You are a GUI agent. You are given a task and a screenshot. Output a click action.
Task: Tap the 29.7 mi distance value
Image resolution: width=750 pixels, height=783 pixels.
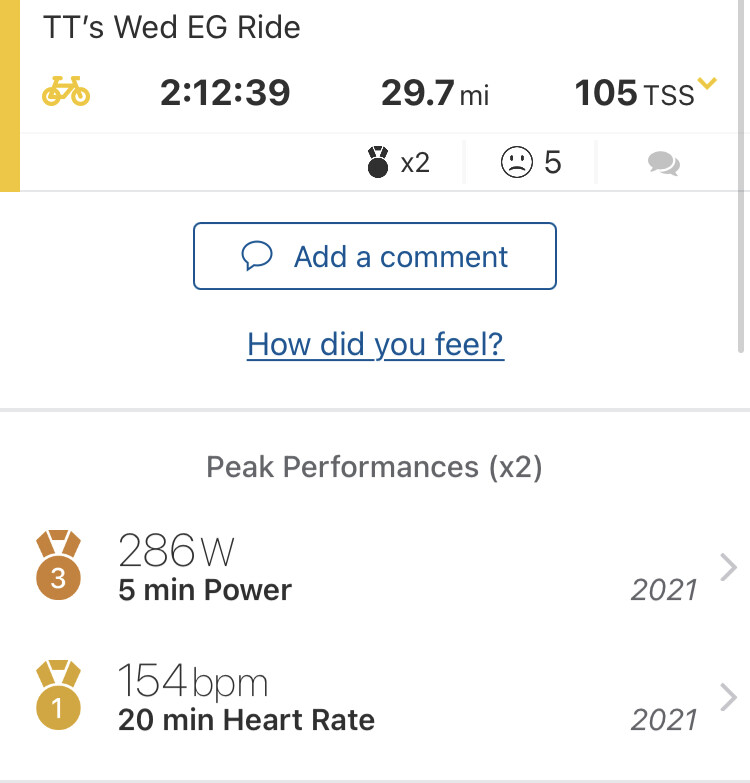point(435,93)
